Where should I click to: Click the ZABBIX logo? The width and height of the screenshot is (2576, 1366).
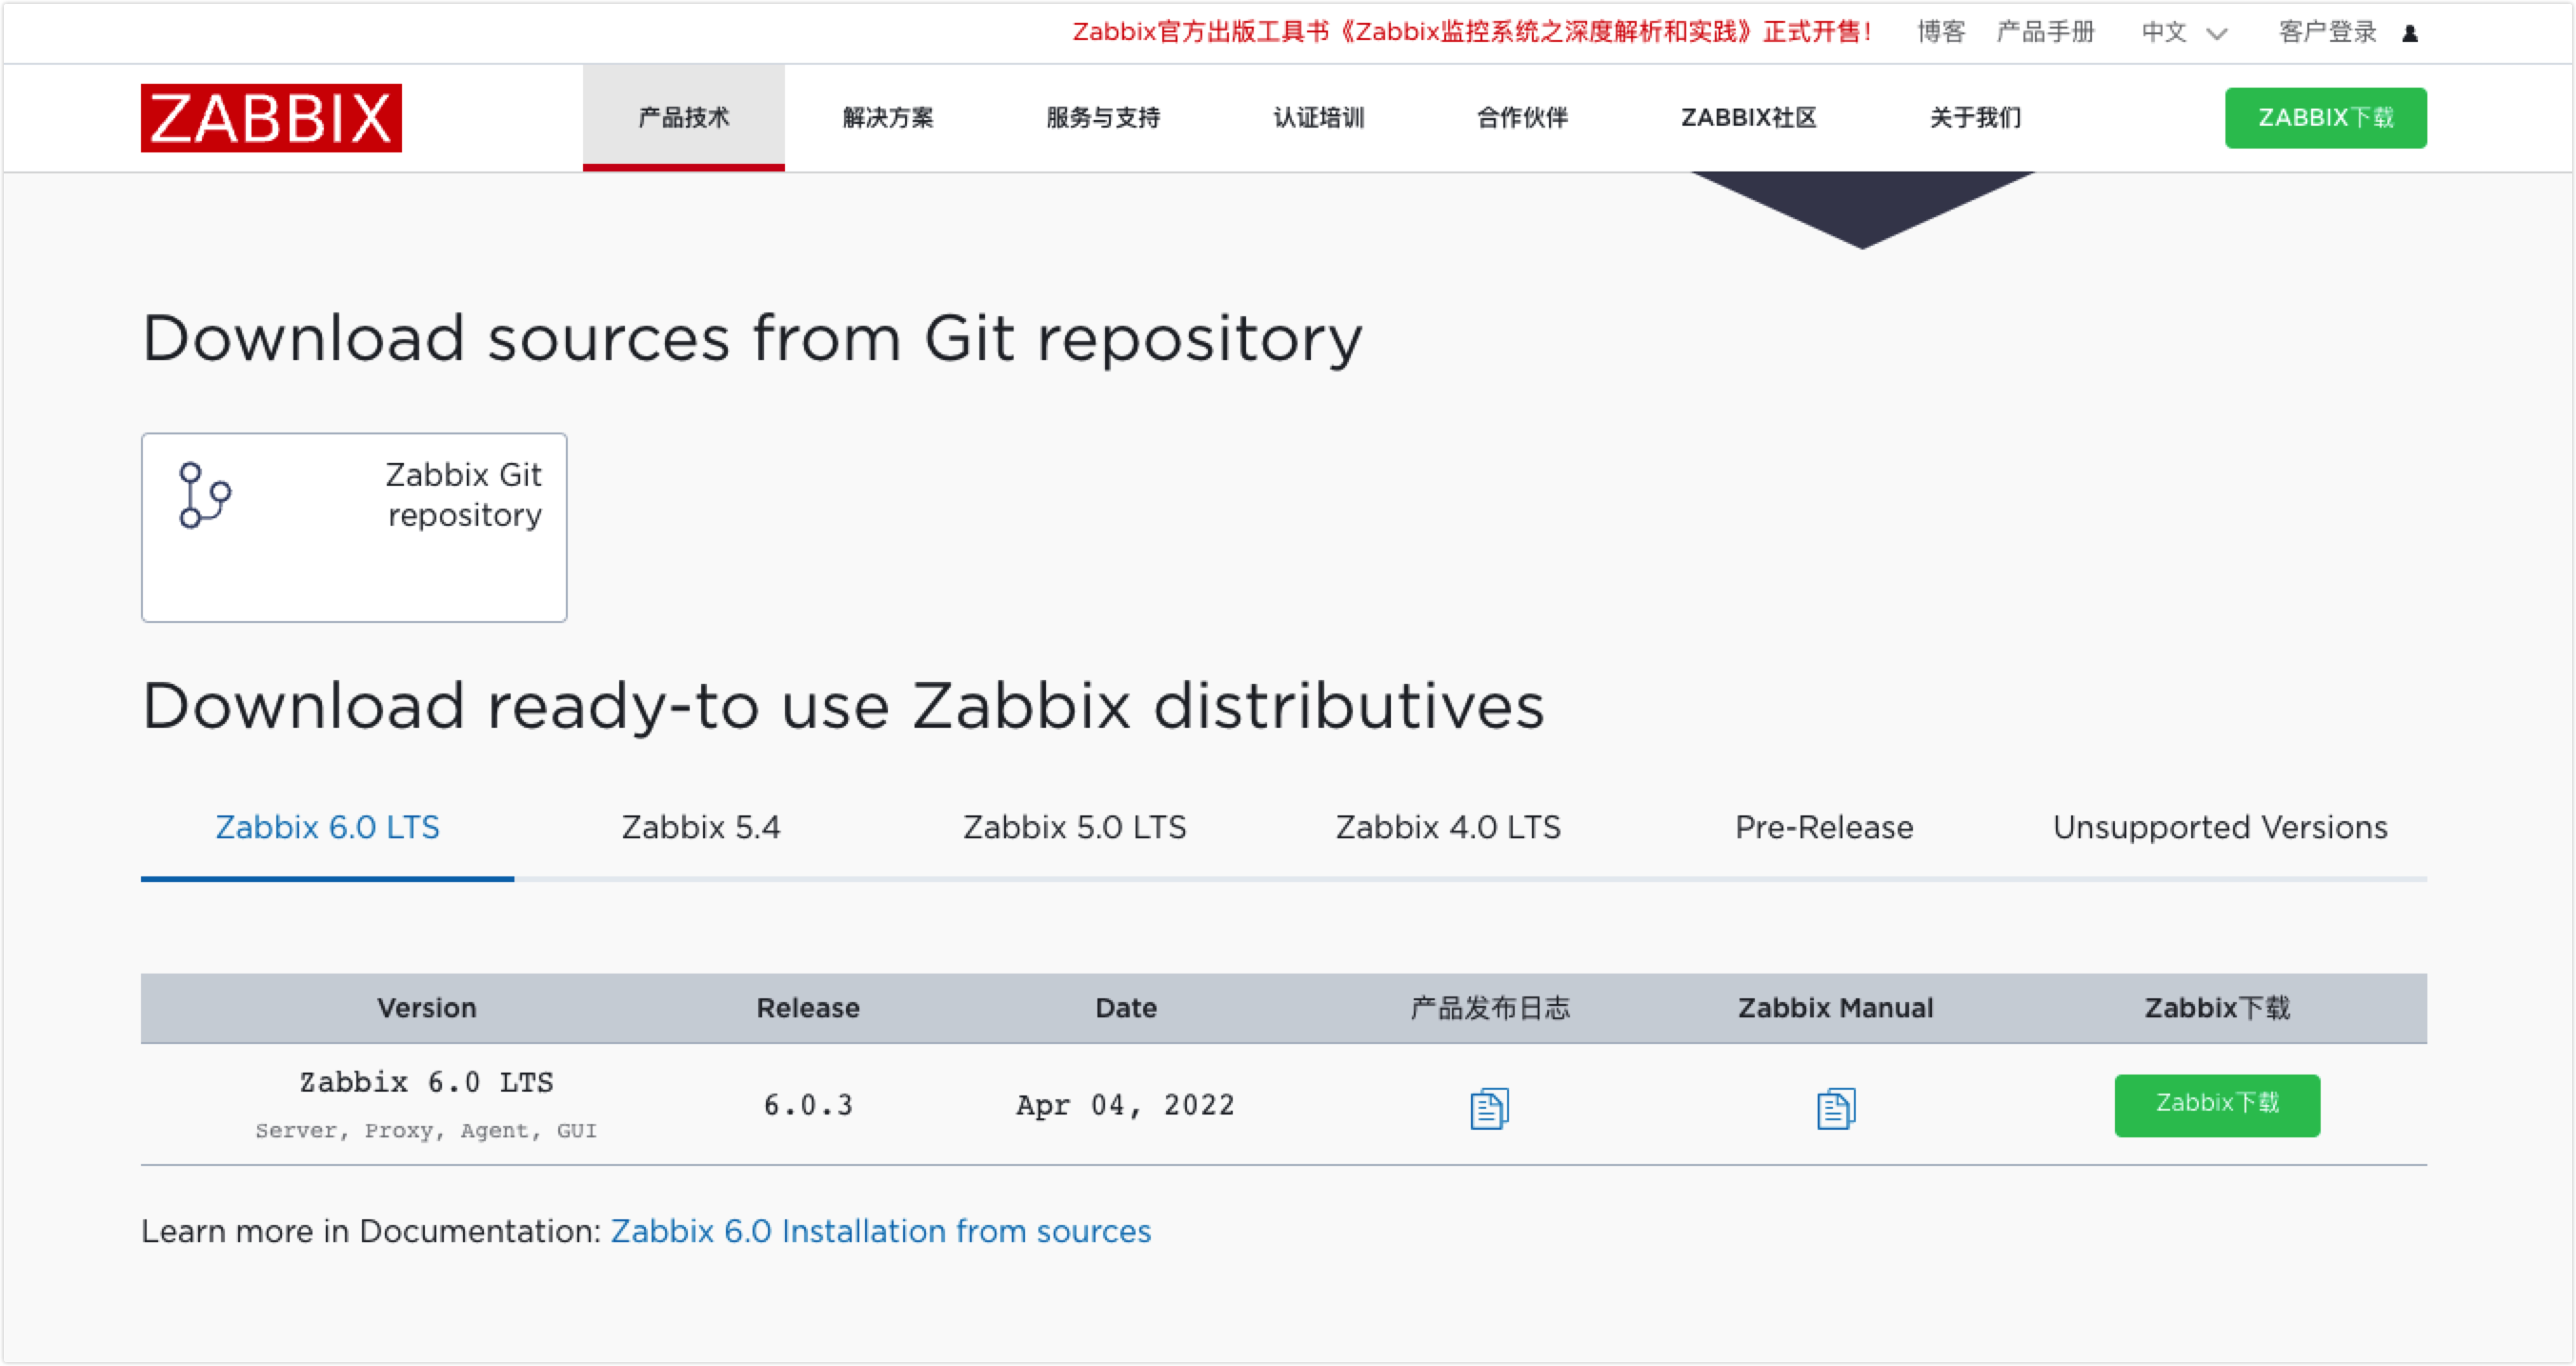click(271, 118)
